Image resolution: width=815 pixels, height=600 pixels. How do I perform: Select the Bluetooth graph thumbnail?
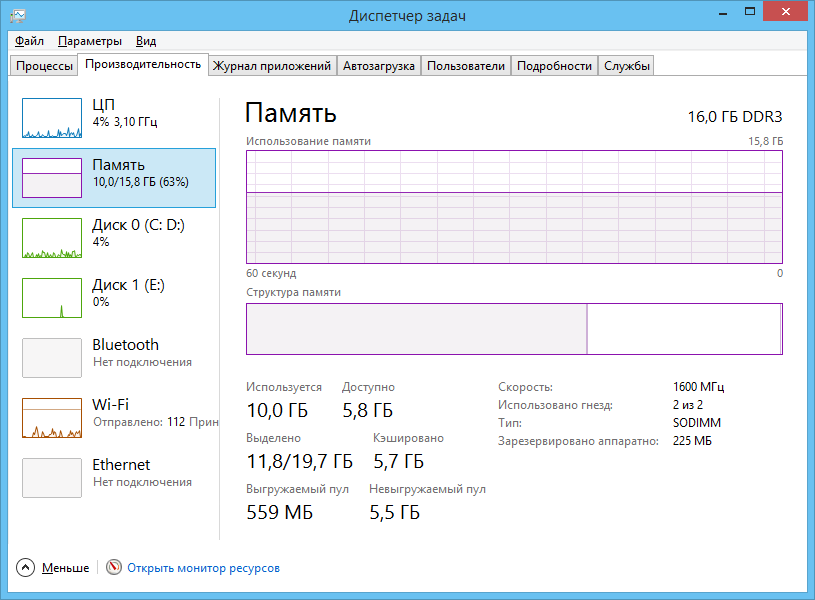pyautogui.click(x=52, y=358)
